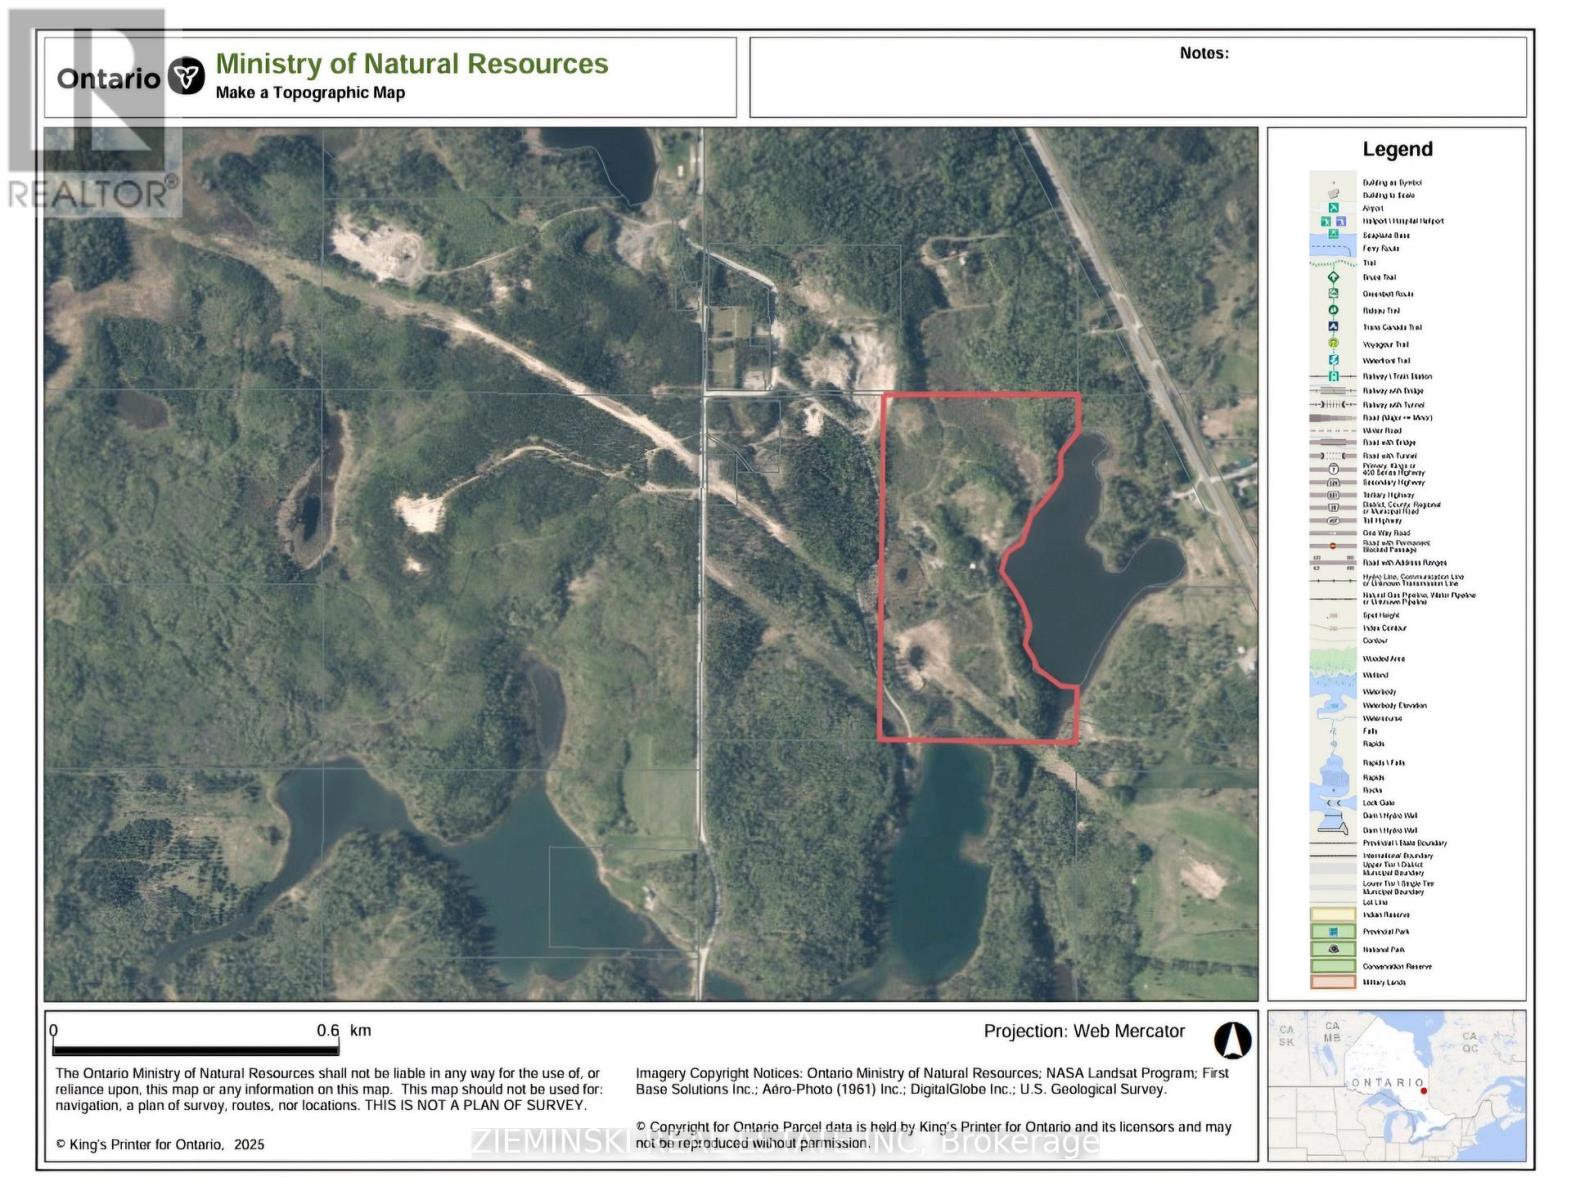Click the Voyageur Trail legend icon
1571x1200 pixels.
click(x=1333, y=343)
